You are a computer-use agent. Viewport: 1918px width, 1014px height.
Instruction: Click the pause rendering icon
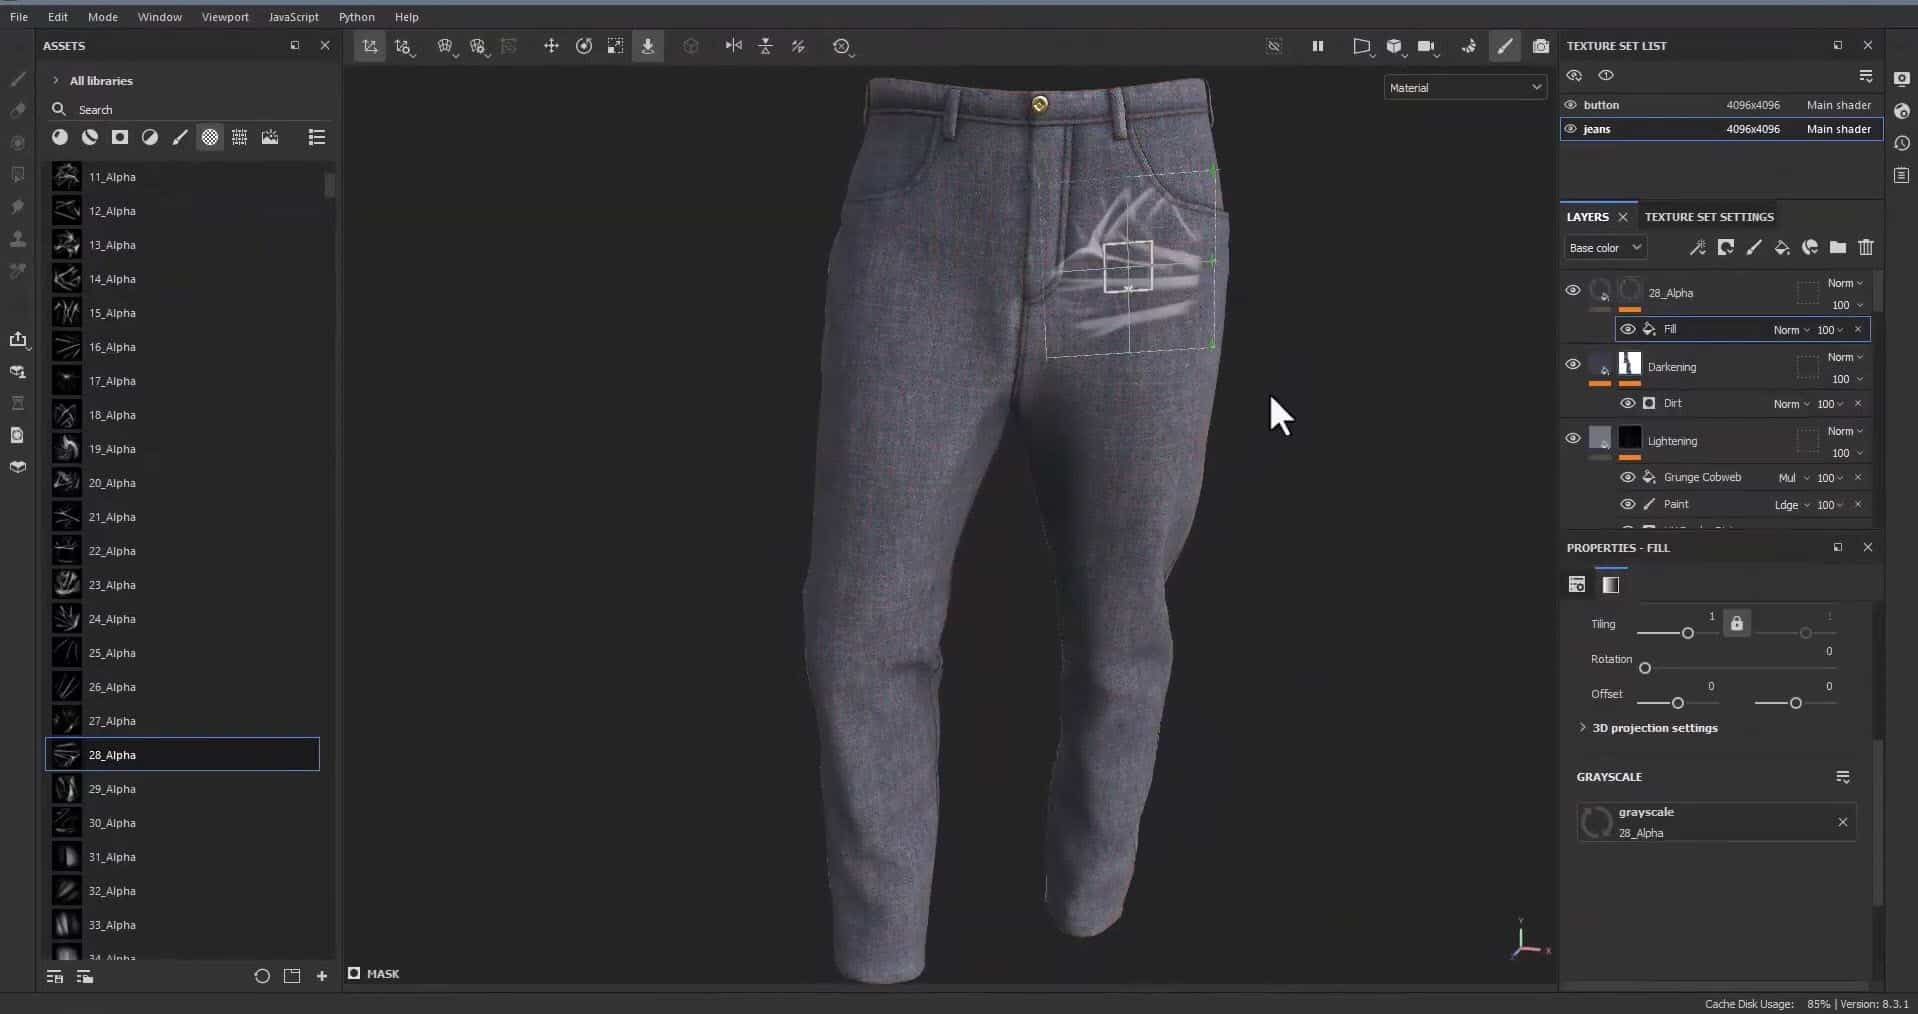click(x=1317, y=46)
